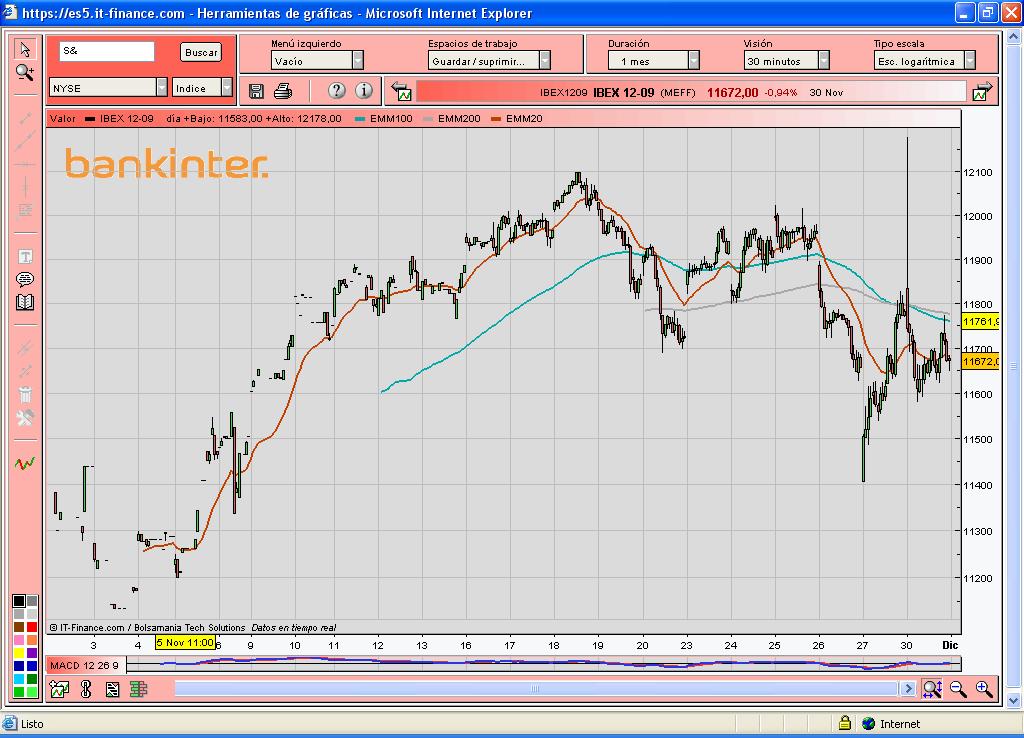Activate the magnifier zoom tool
Image resolution: width=1024 pixels, height=738 pixels.
[25, 72]
